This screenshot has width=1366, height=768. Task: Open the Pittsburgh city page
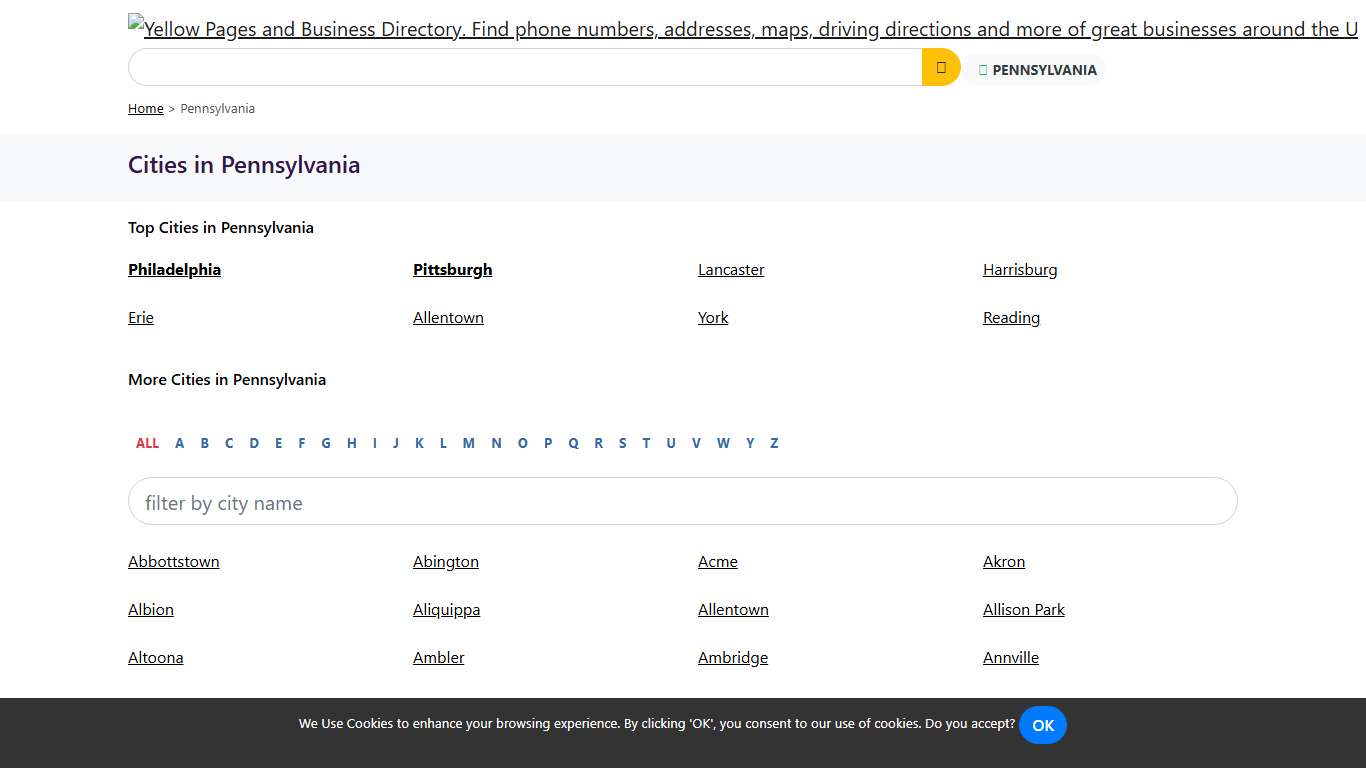tap(452, 269)
